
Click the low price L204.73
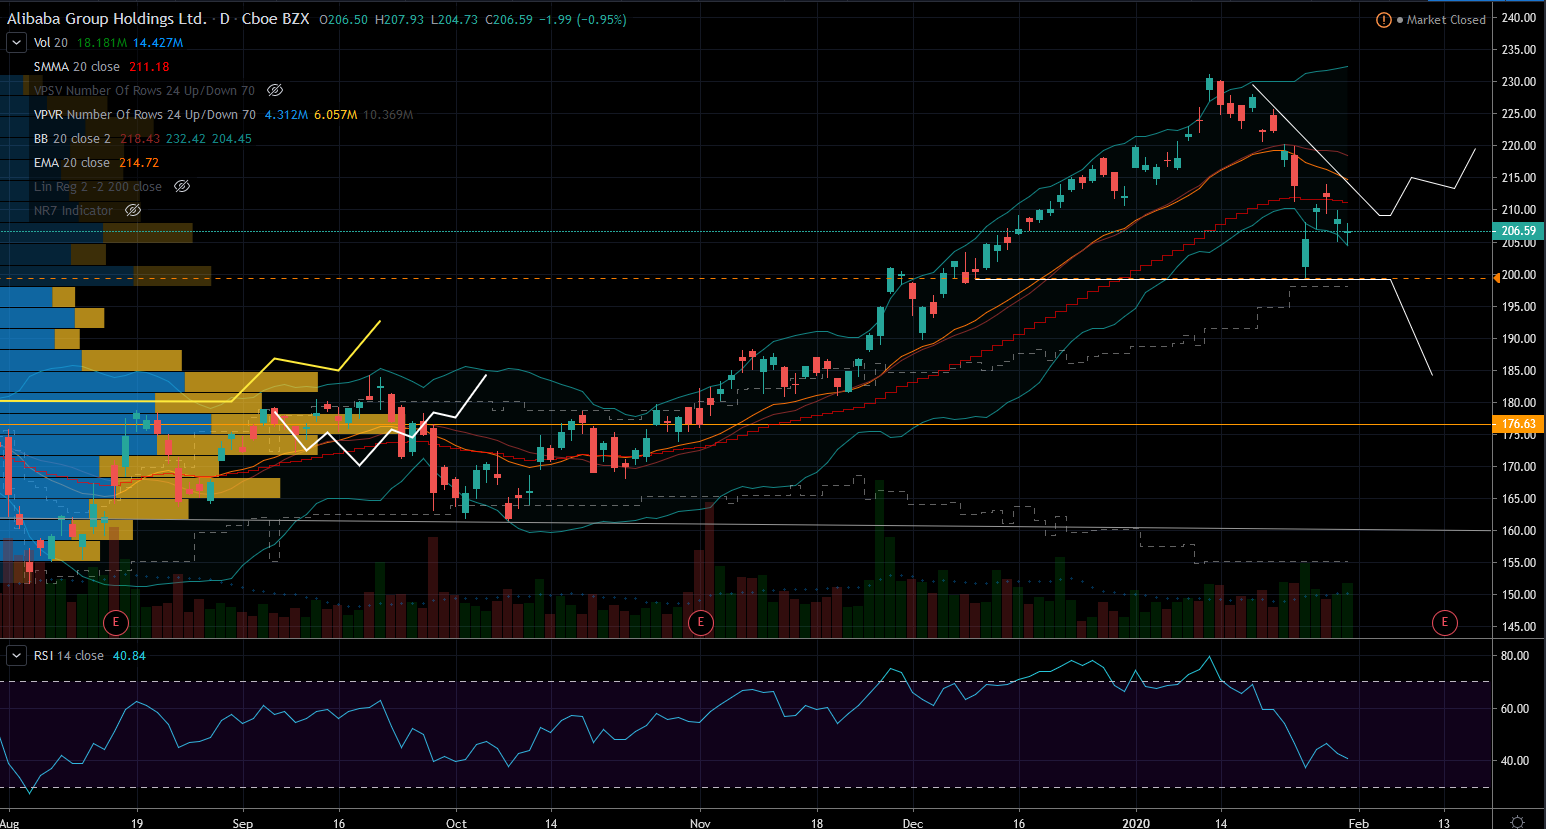[x=454, y=20]
